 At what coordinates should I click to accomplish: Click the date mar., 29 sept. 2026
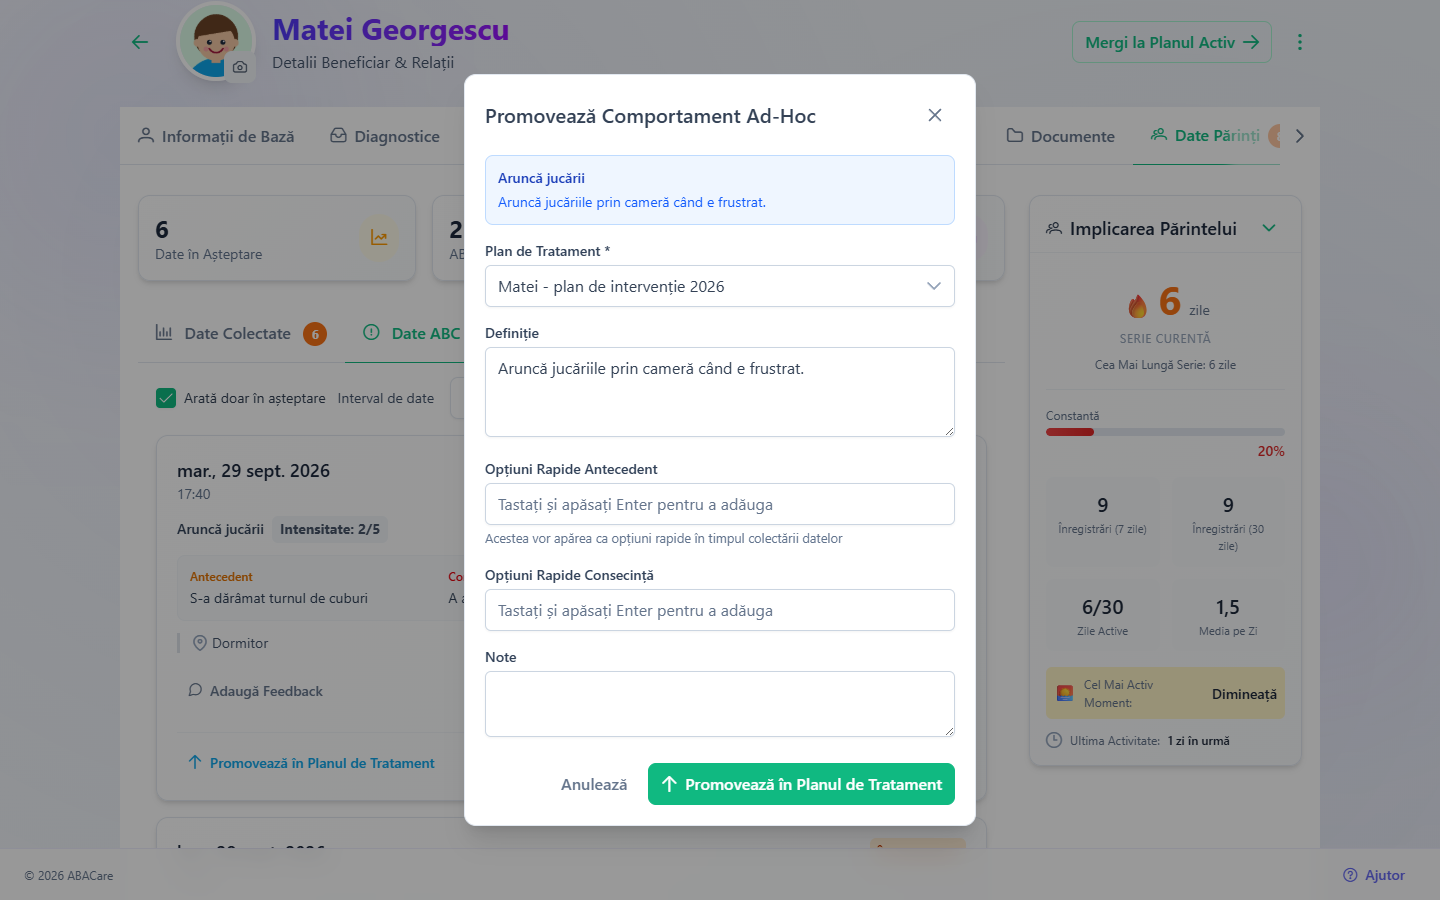pyautogui.click(x=253, y=471)
